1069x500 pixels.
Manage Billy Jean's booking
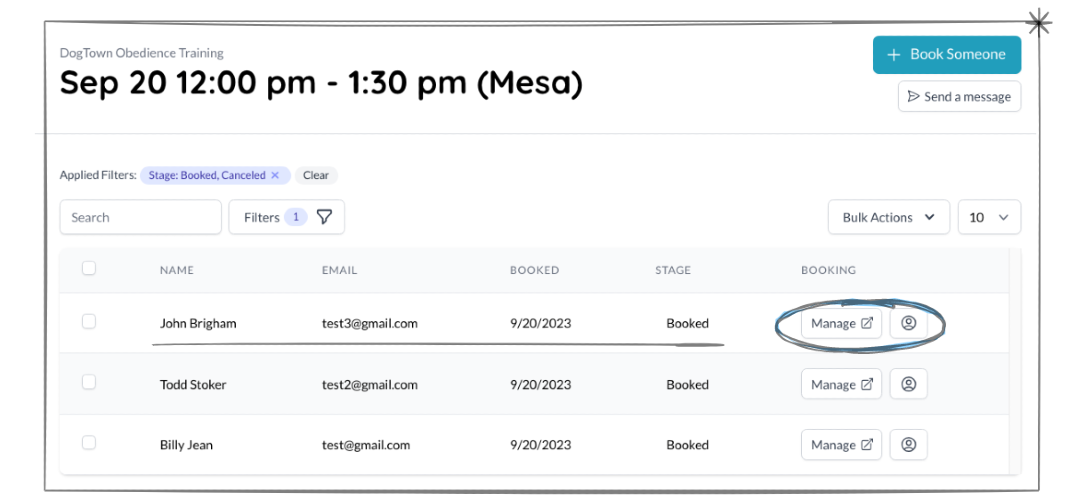point(841,445)
